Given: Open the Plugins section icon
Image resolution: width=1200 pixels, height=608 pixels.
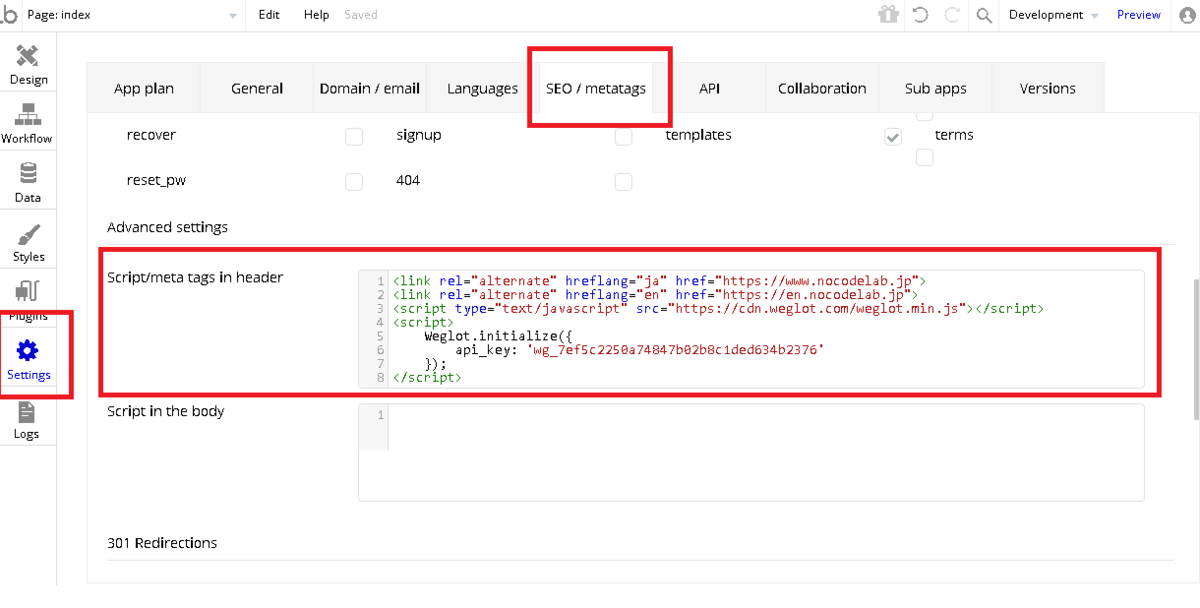Looking at the screenshot, I should (28, 292).
